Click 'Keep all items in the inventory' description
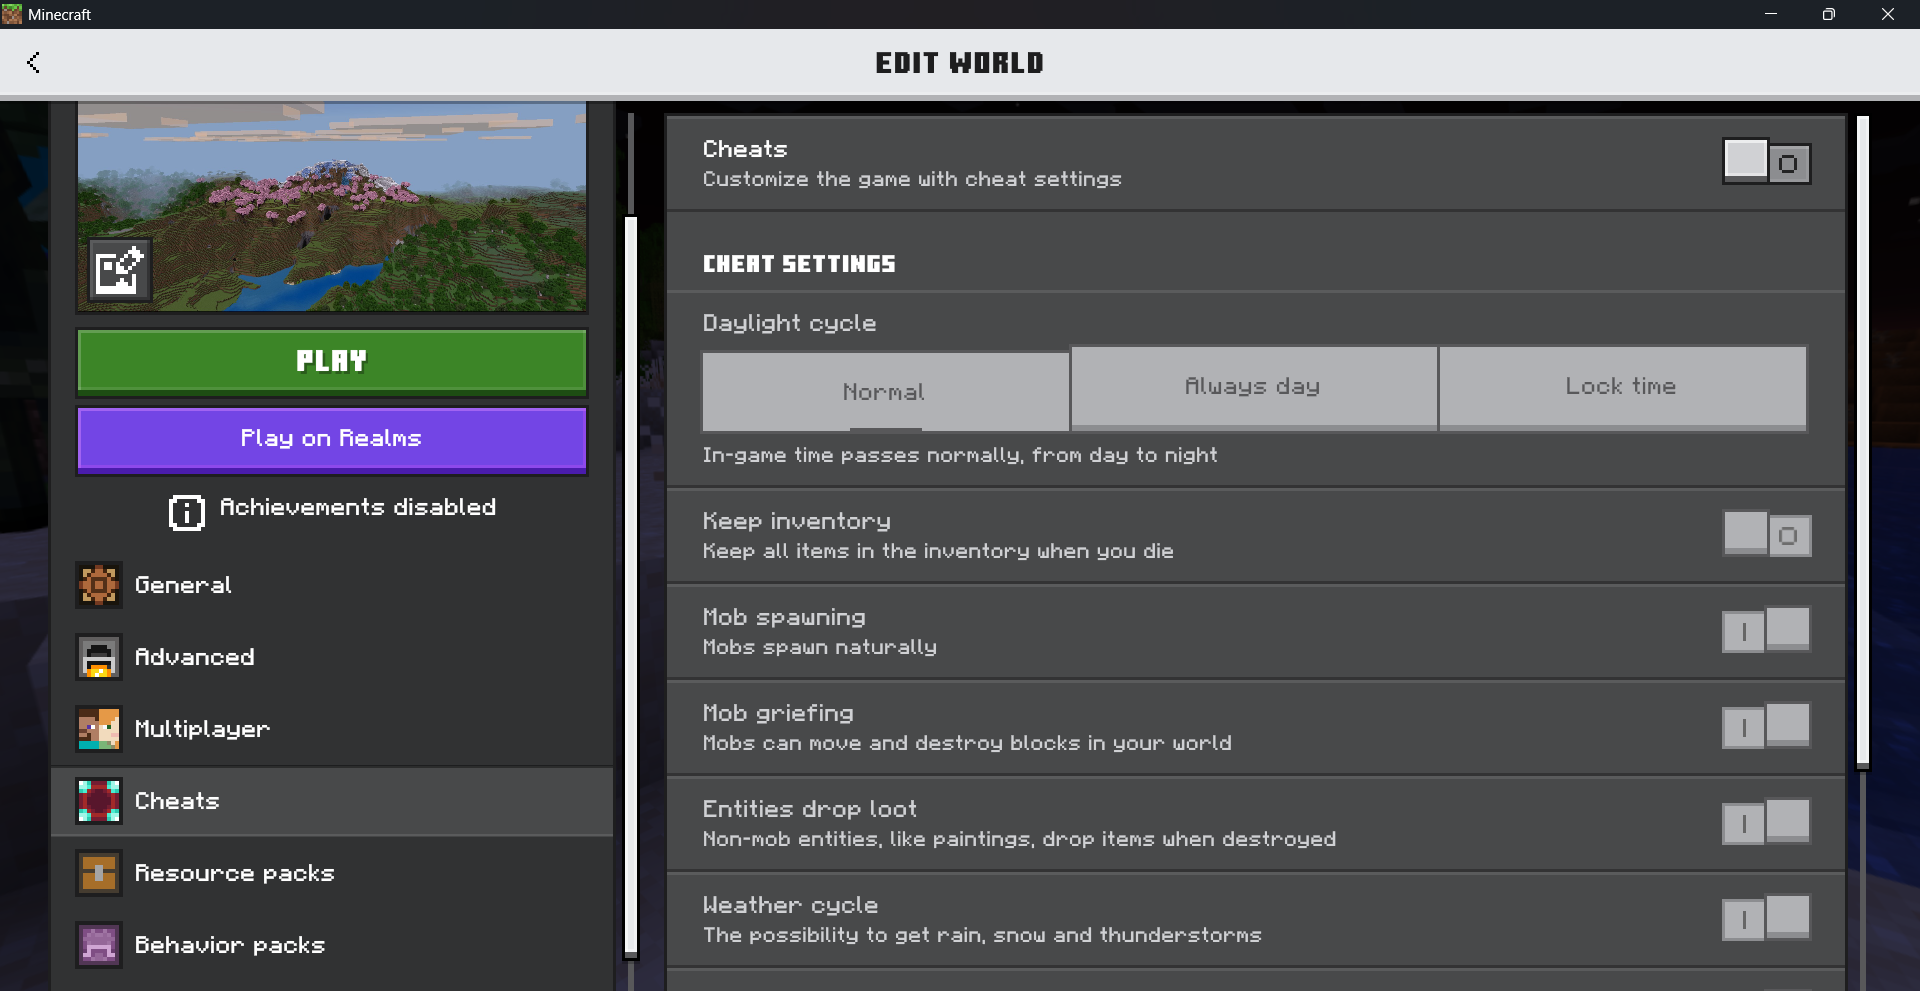This screenshot has height=991, width=1920. (x=938, y=551)
